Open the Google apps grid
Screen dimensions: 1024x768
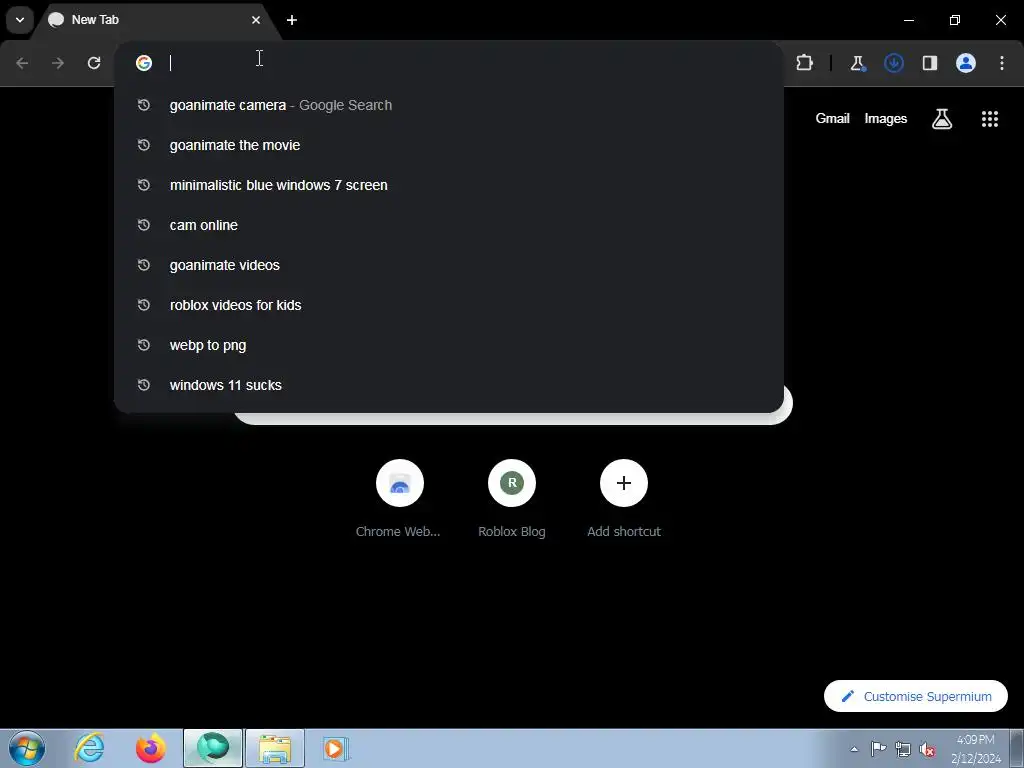click(989, 119)
